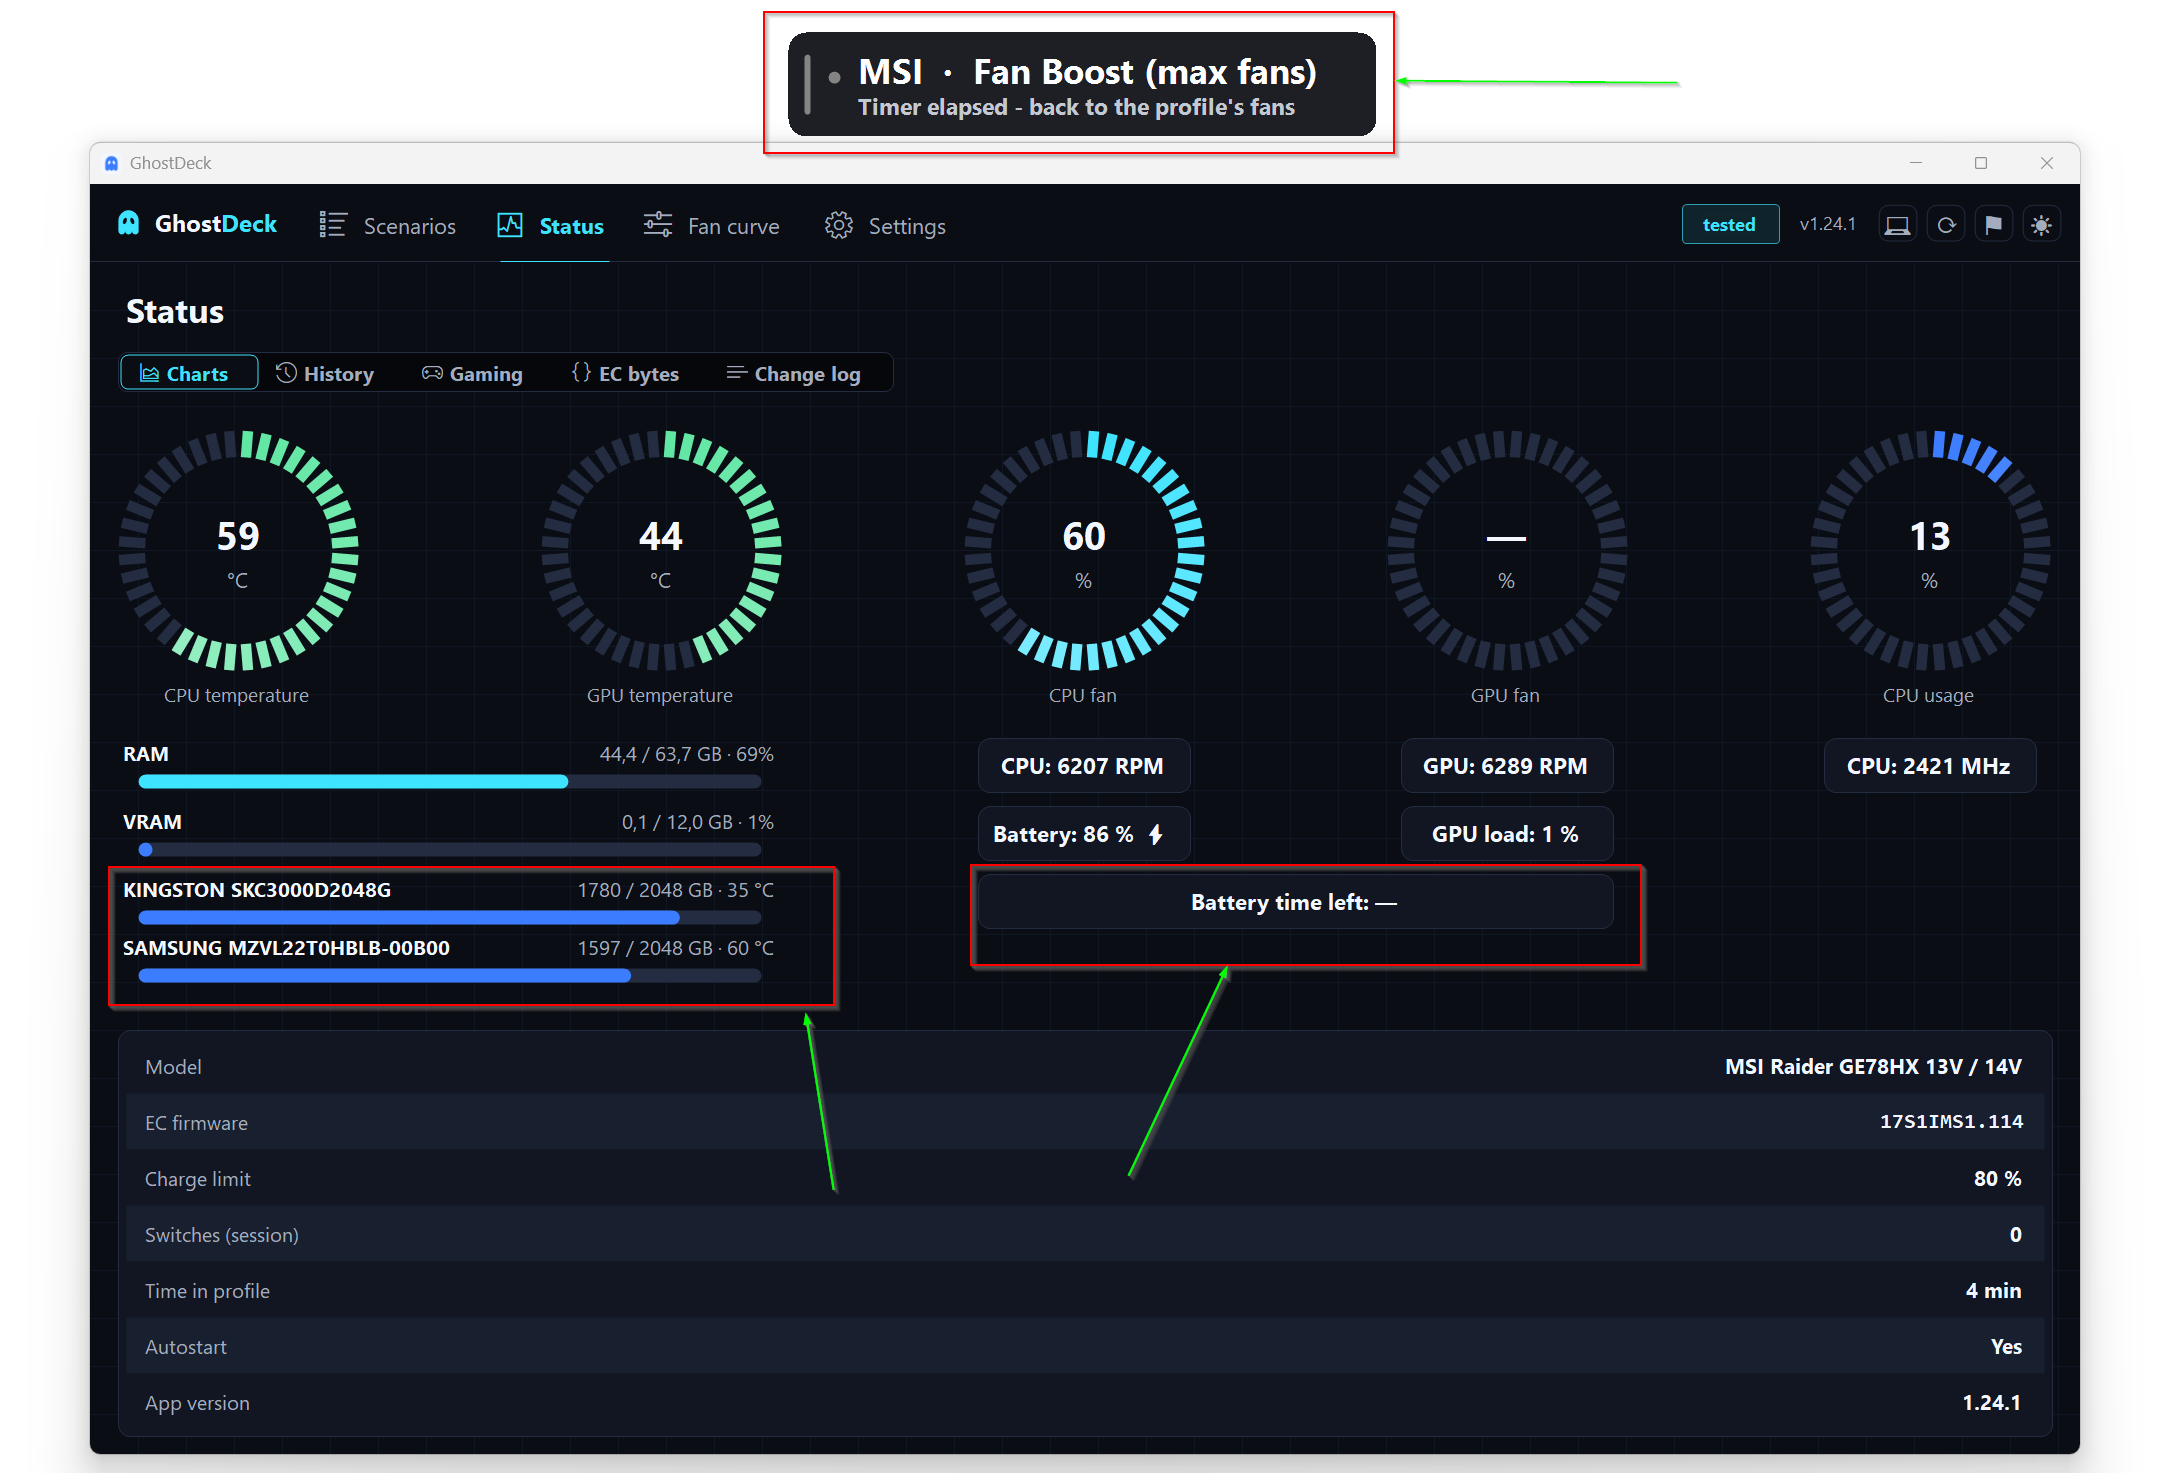The height and width of the screenshot is (1473, 2174).
Task: Select the EC bytes sub-tab
Action: click(626, 373)
